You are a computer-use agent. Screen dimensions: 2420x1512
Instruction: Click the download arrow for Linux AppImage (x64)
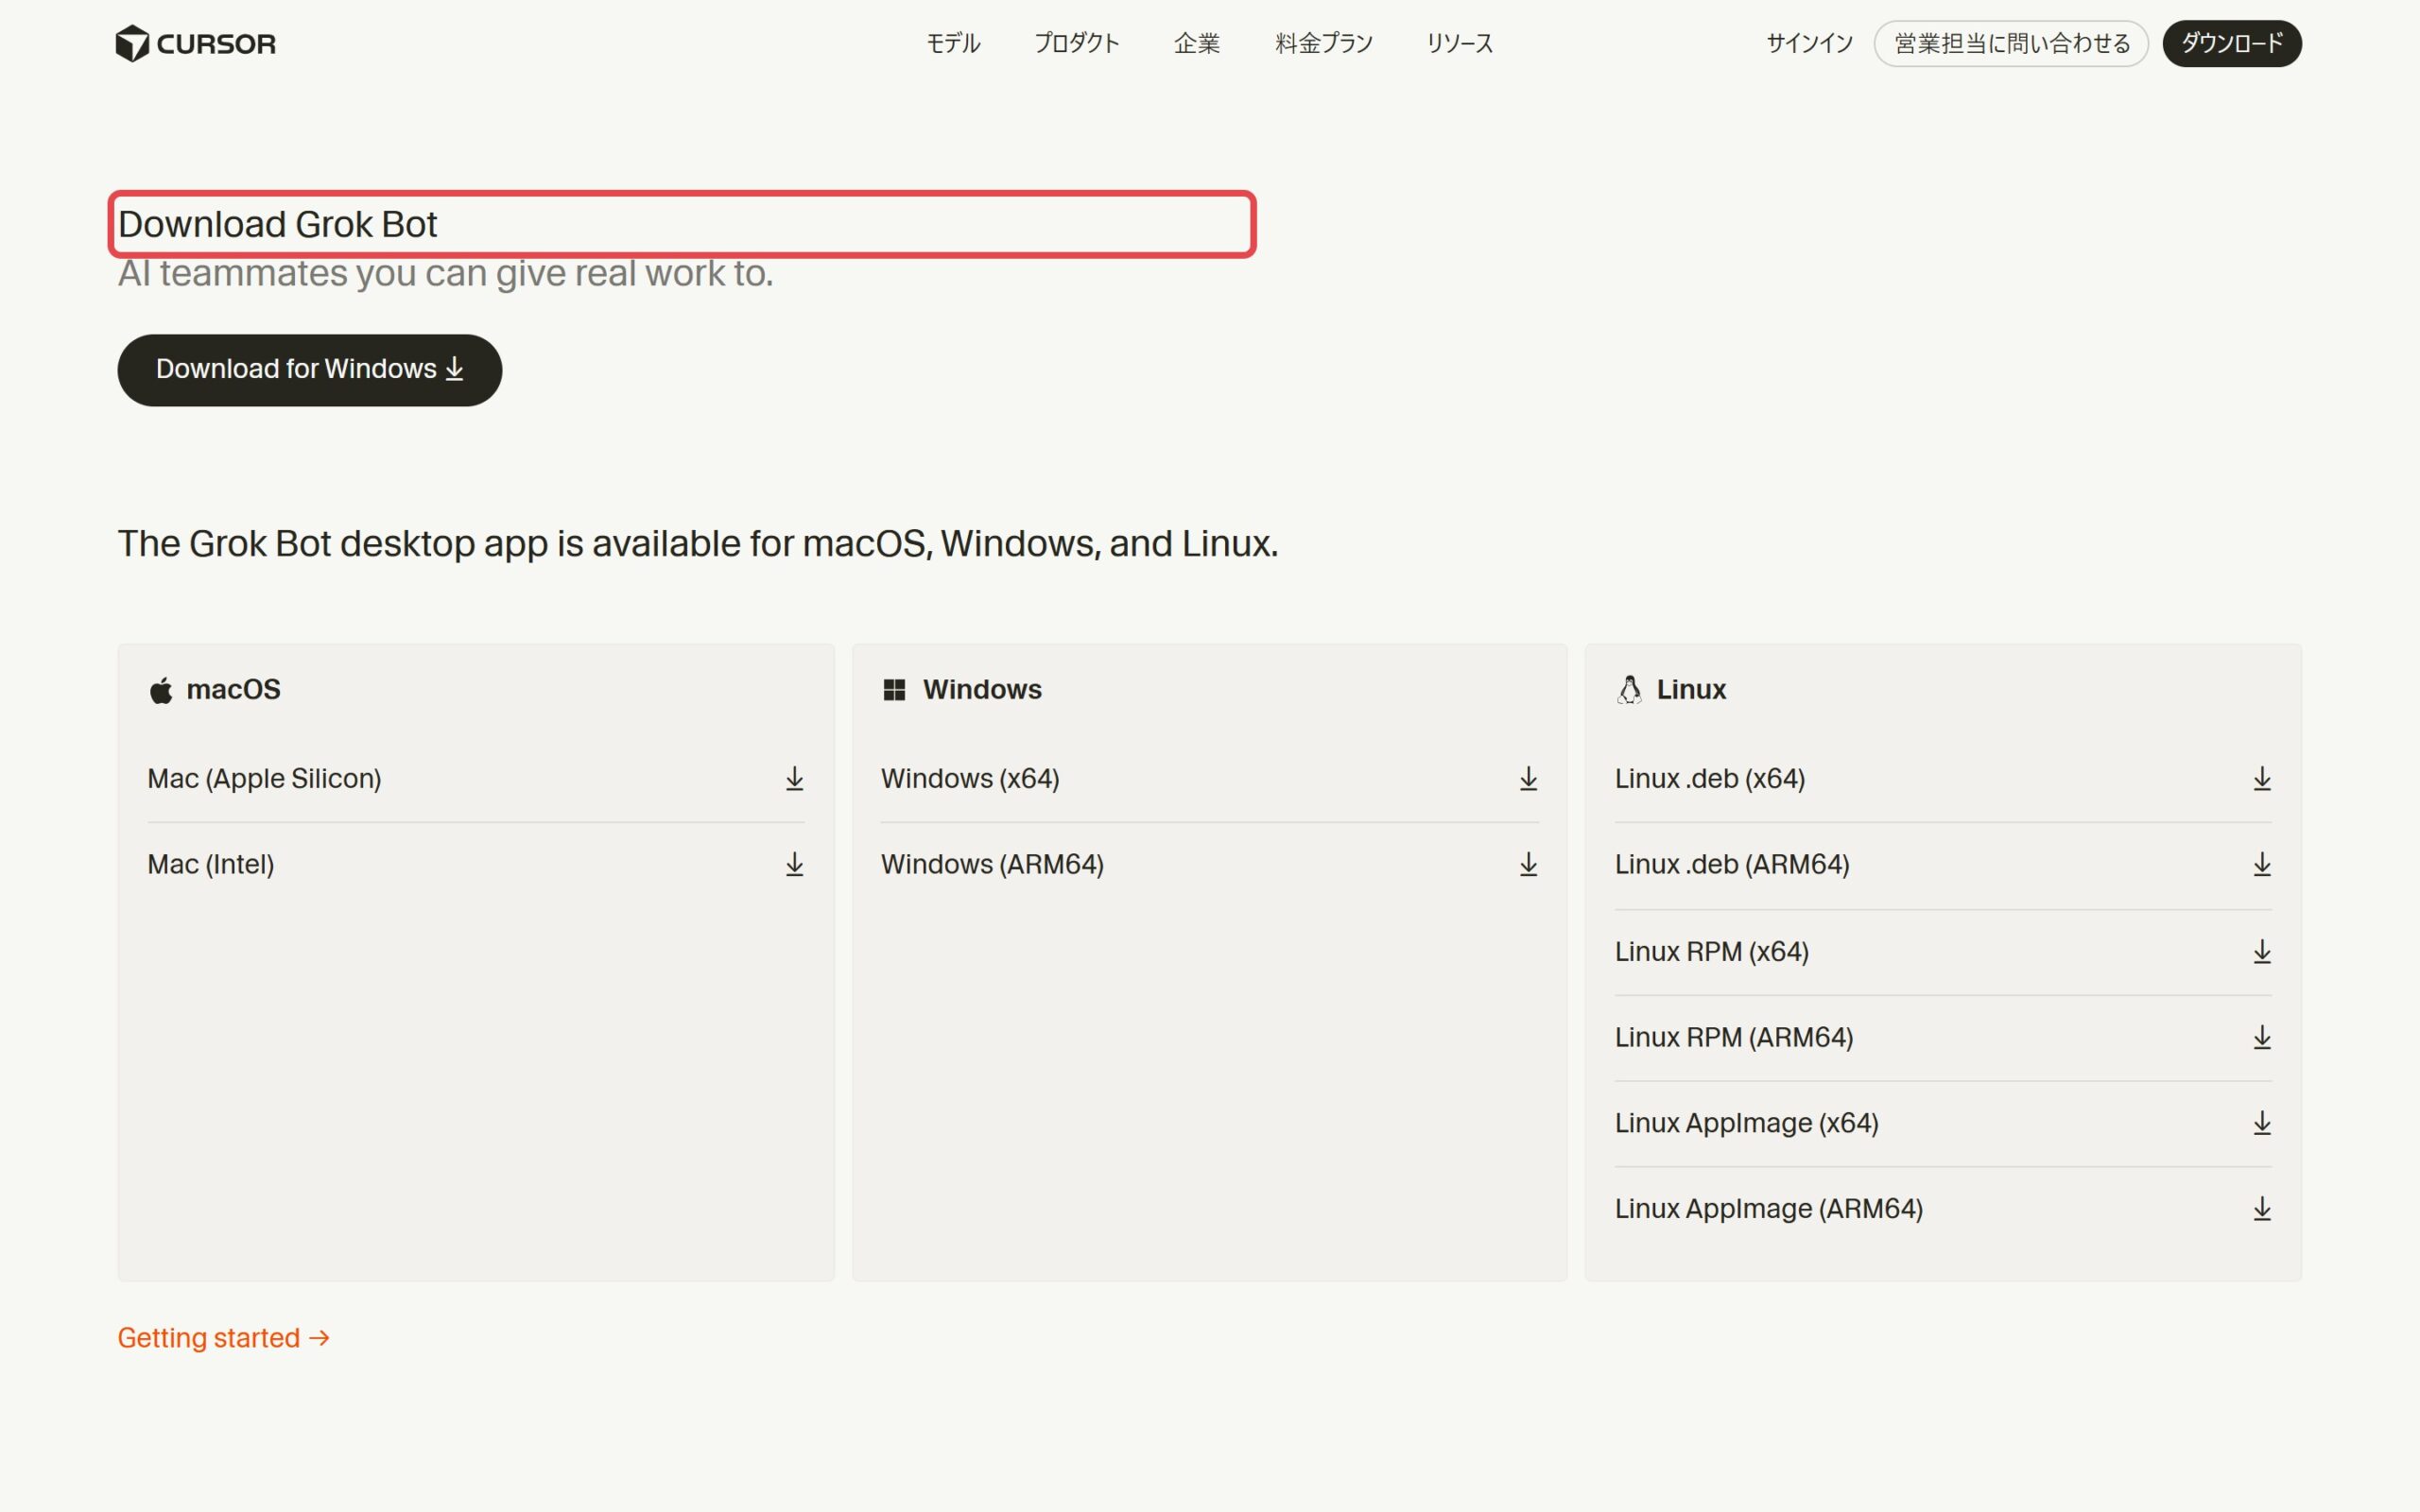click(x=2262, y=1124)
